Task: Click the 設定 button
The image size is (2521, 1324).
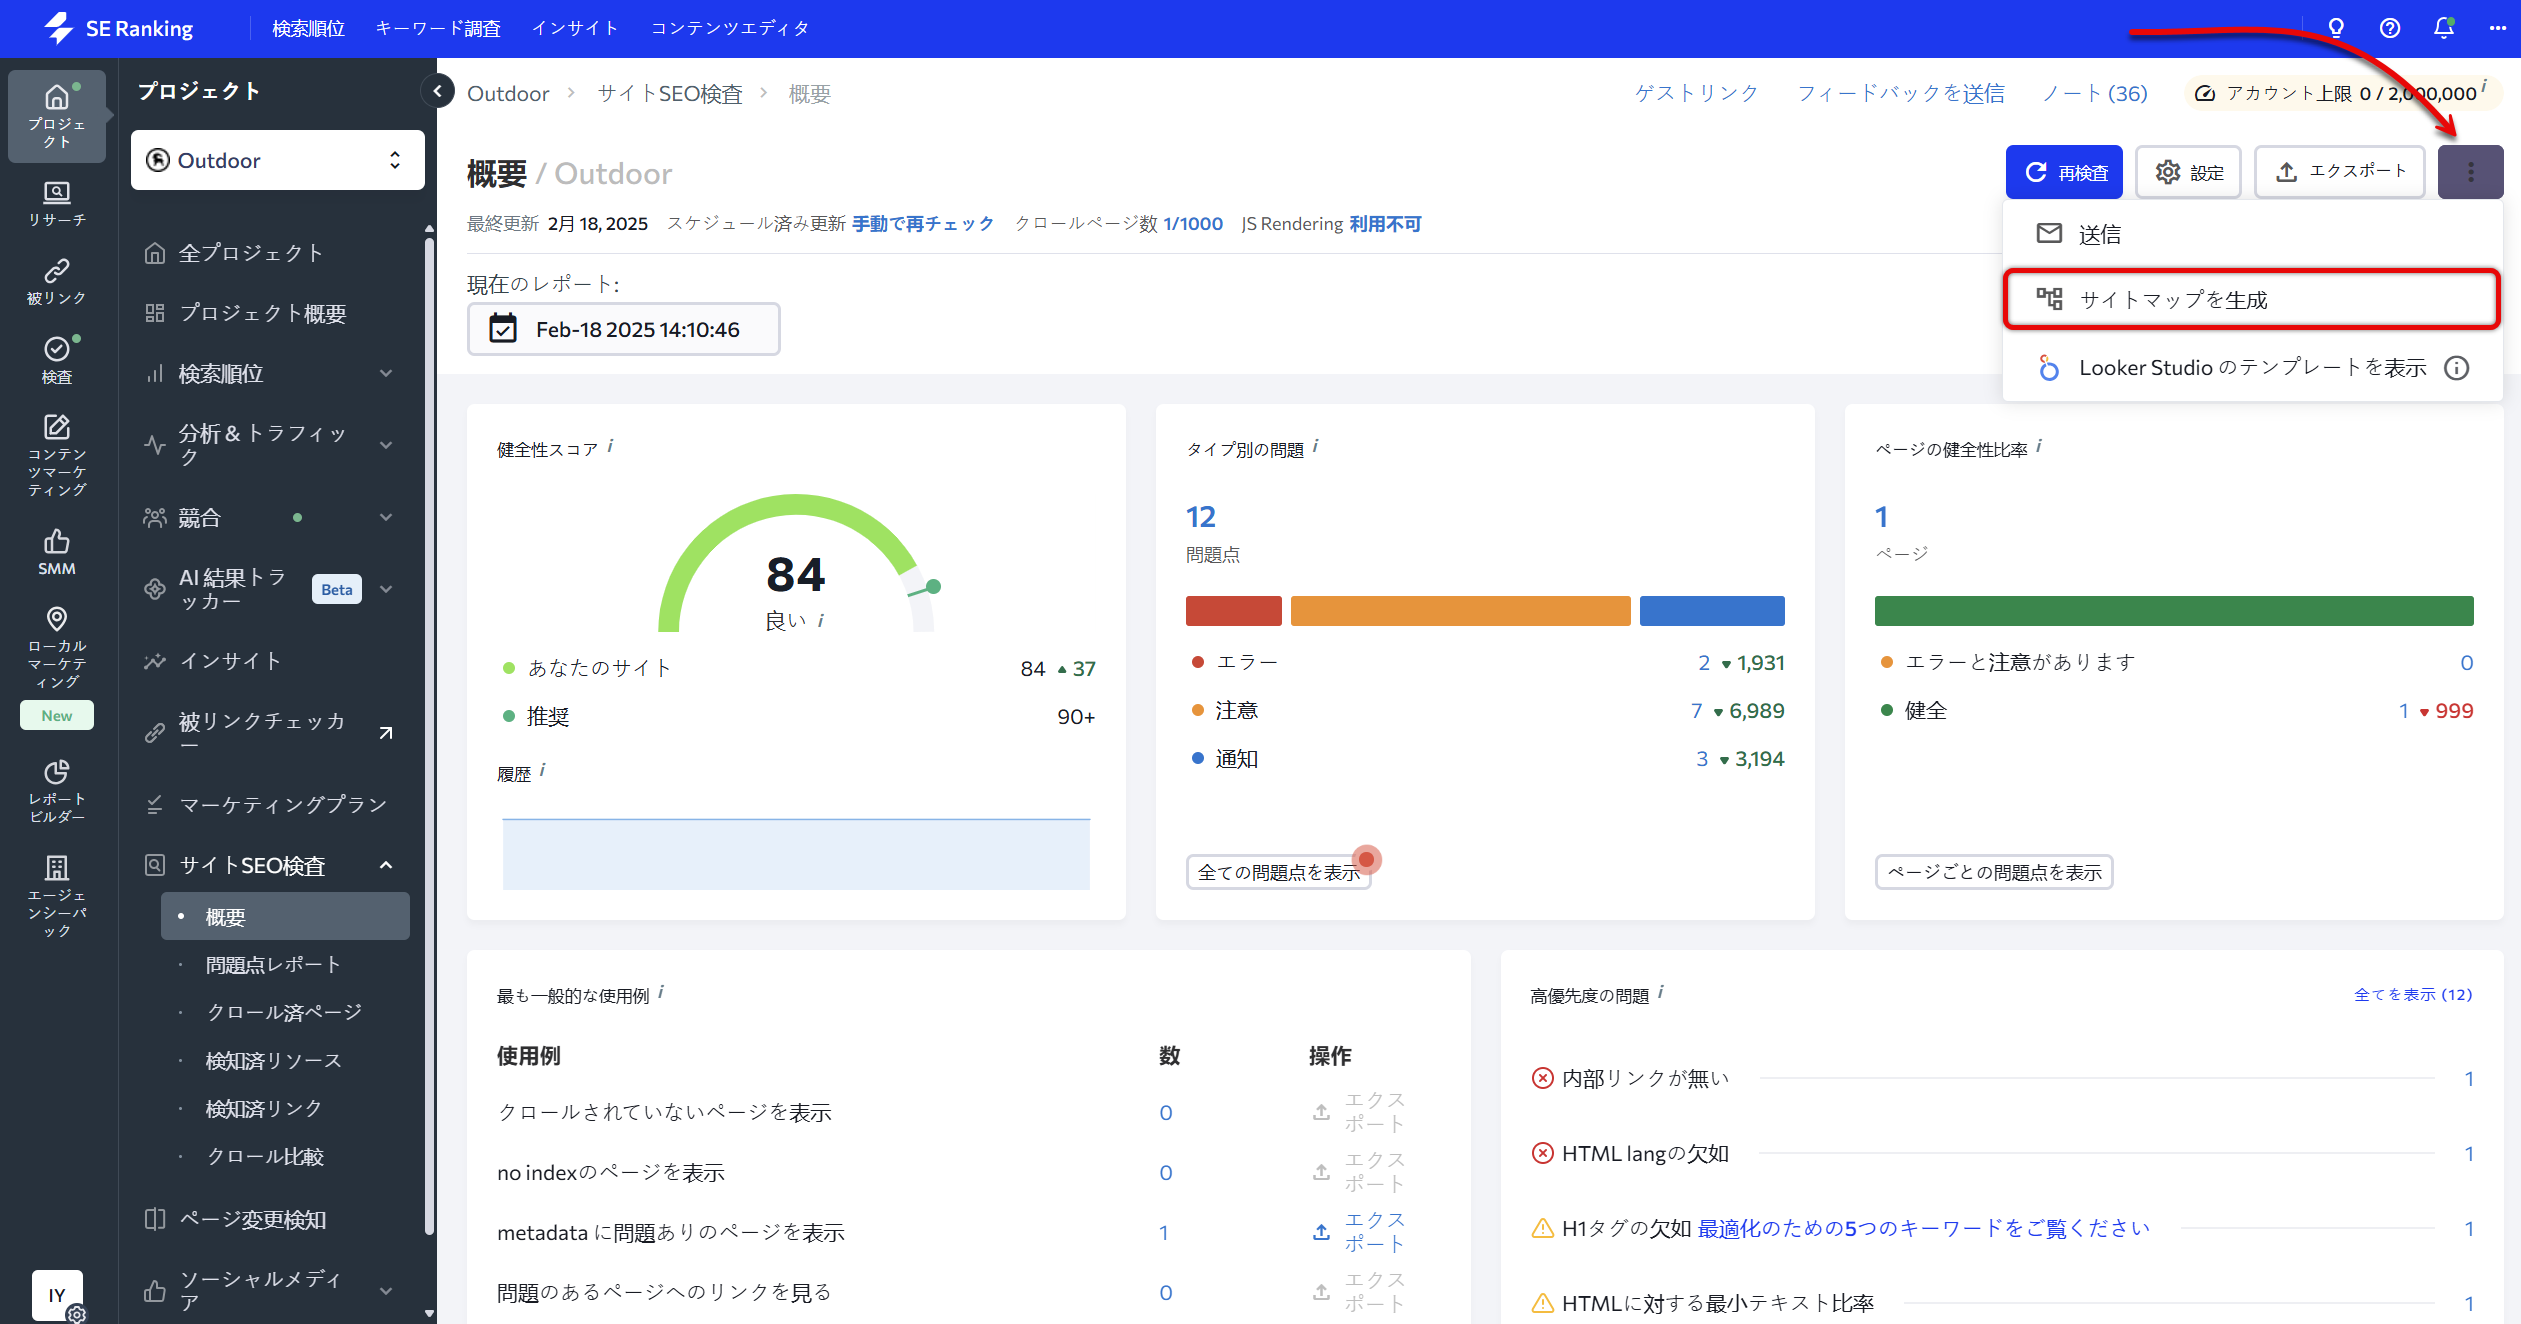Action: click(2188, 172)
